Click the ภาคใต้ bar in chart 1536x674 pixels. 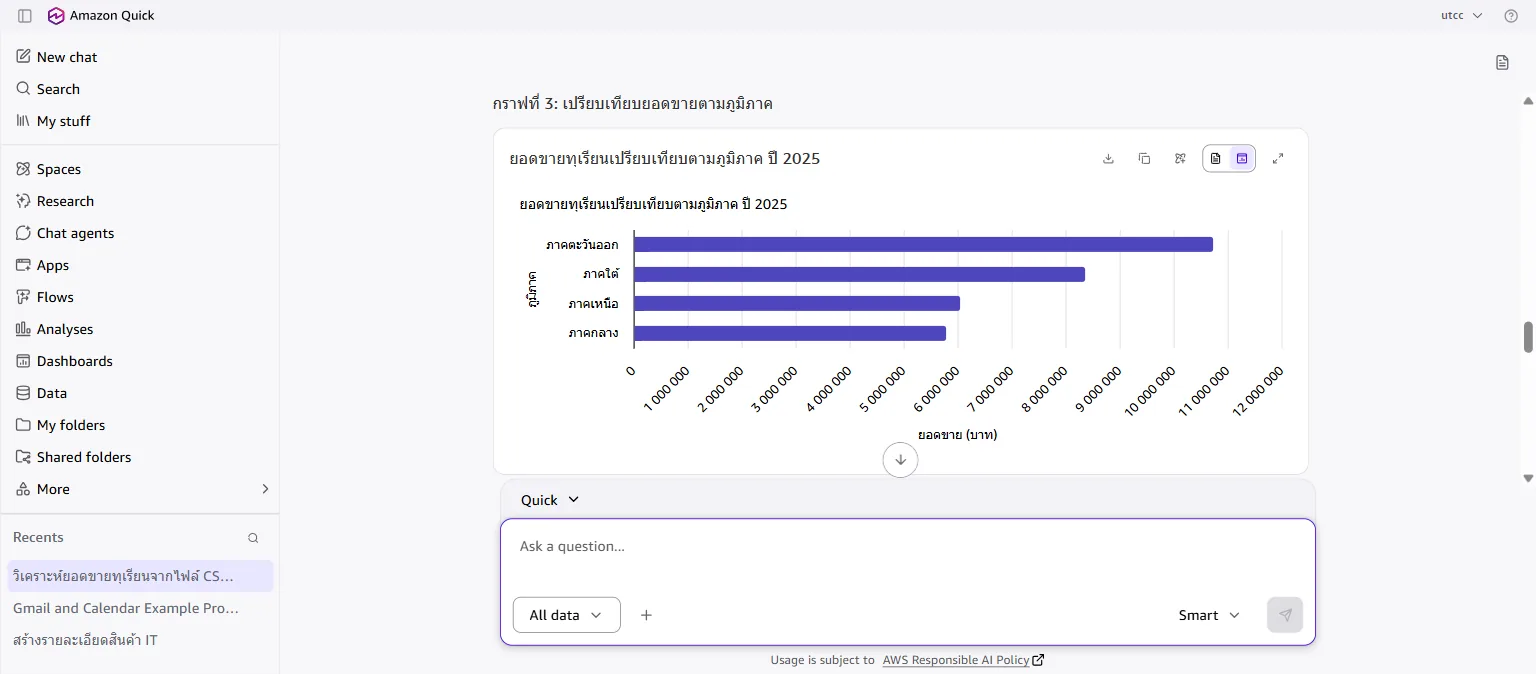859,274
